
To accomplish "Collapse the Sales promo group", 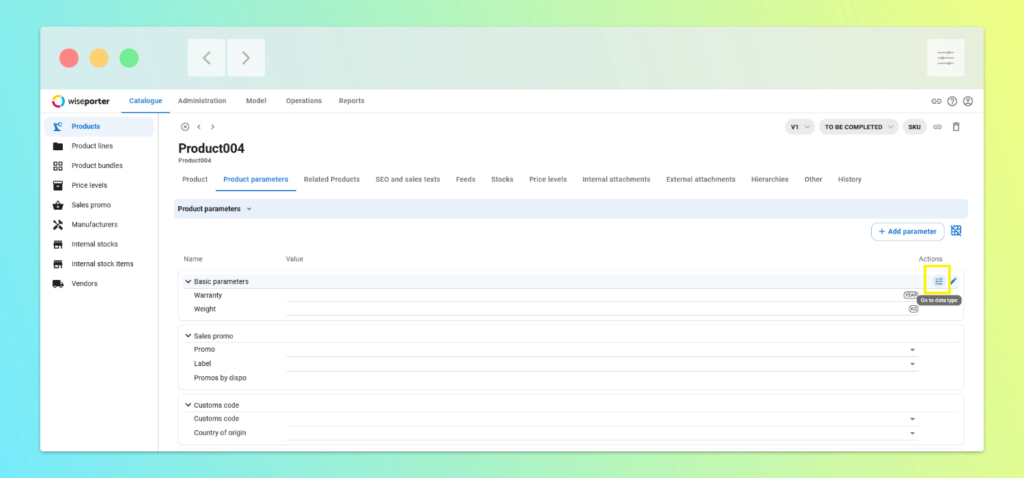I will 188,336.
